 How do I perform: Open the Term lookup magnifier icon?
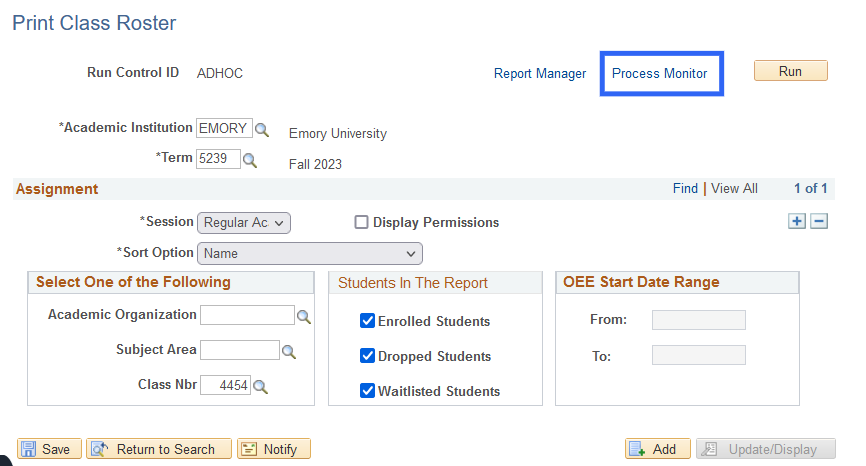(x=250, y=160)
